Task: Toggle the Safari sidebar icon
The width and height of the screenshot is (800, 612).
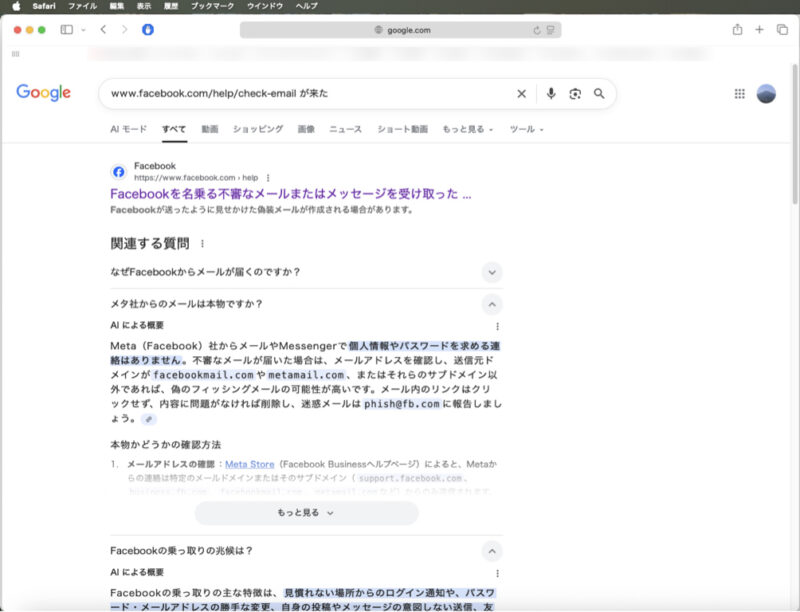Action: (x=67, y=30)
